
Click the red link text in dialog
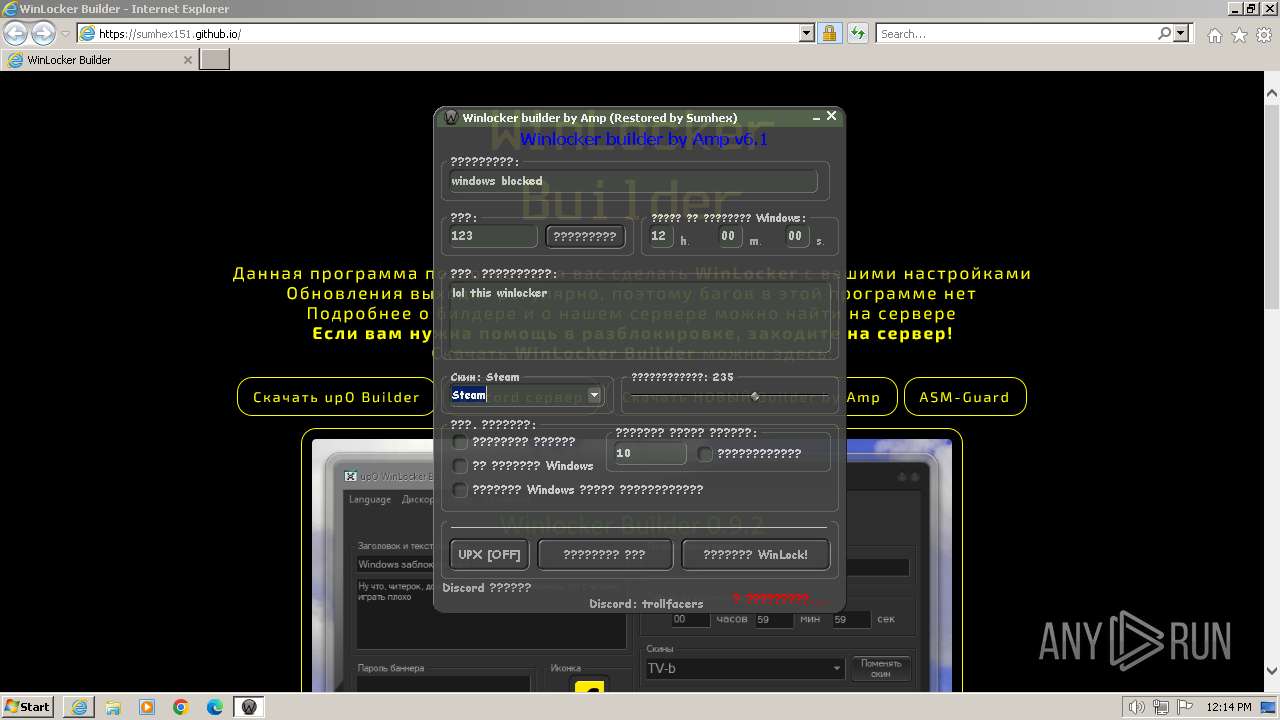[780, 599]
